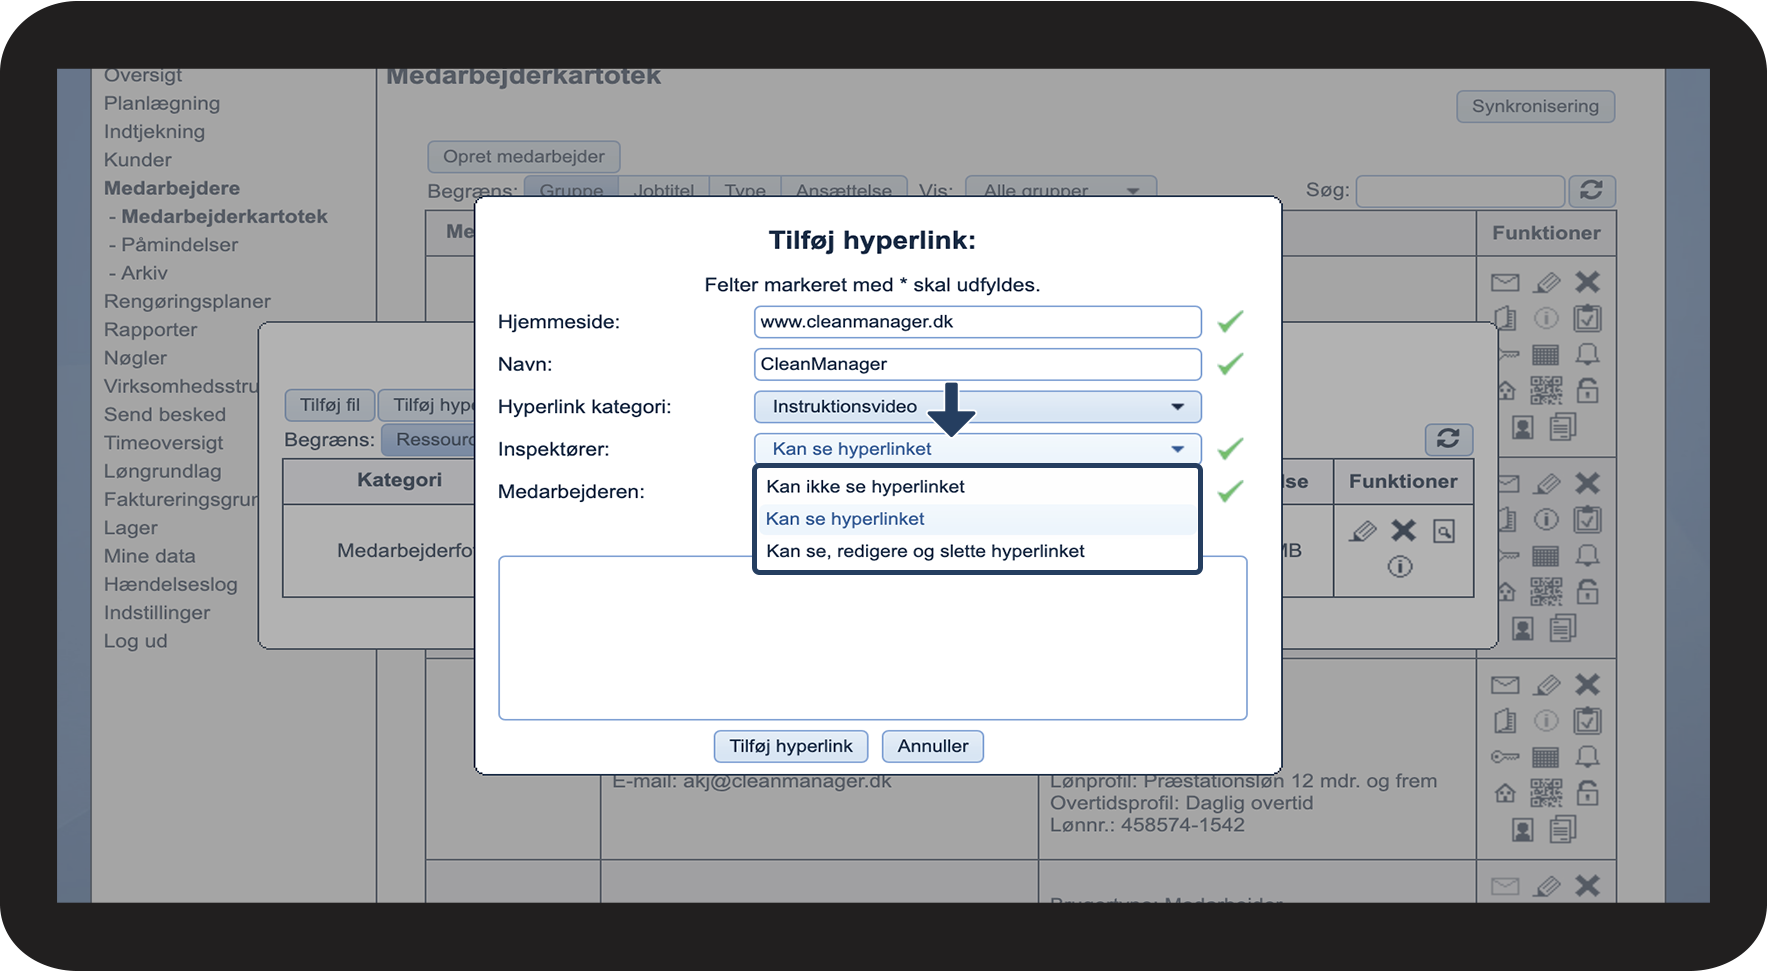Screen dimensions: 1767x971
Task: Click refresh icon next to Søg field
Action: [1592, 190]
